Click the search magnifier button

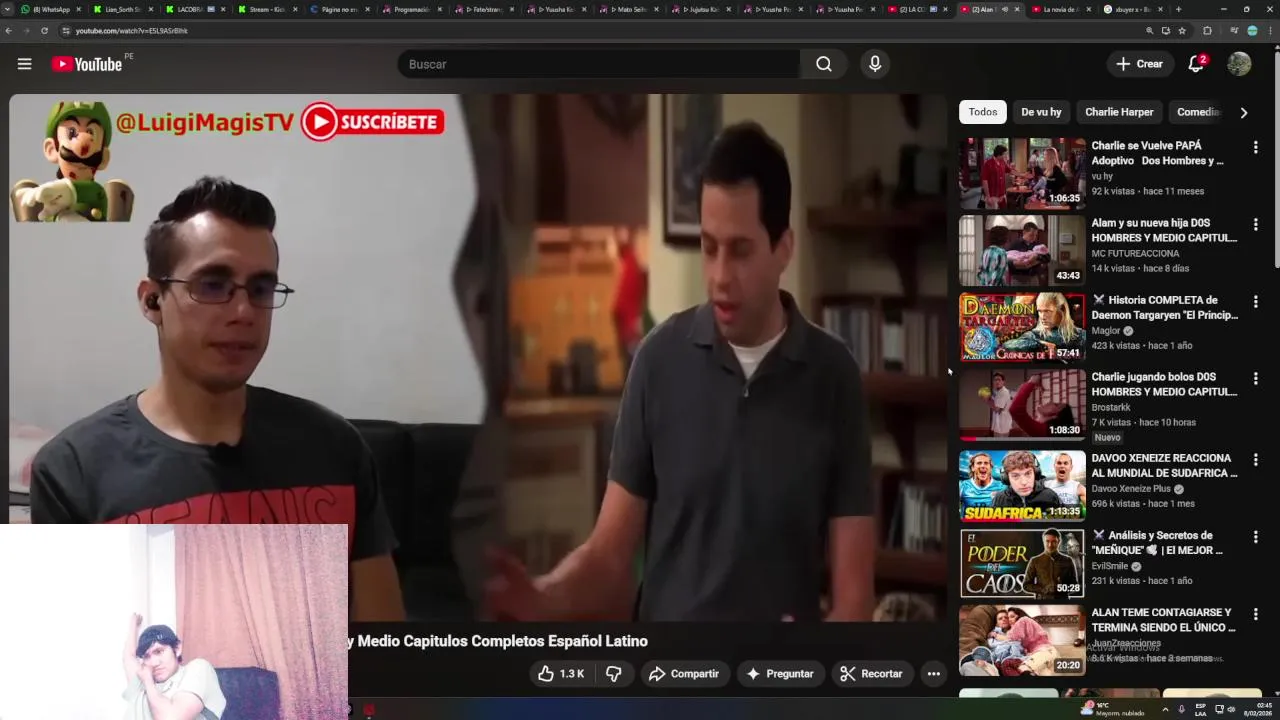pos(823,64)
